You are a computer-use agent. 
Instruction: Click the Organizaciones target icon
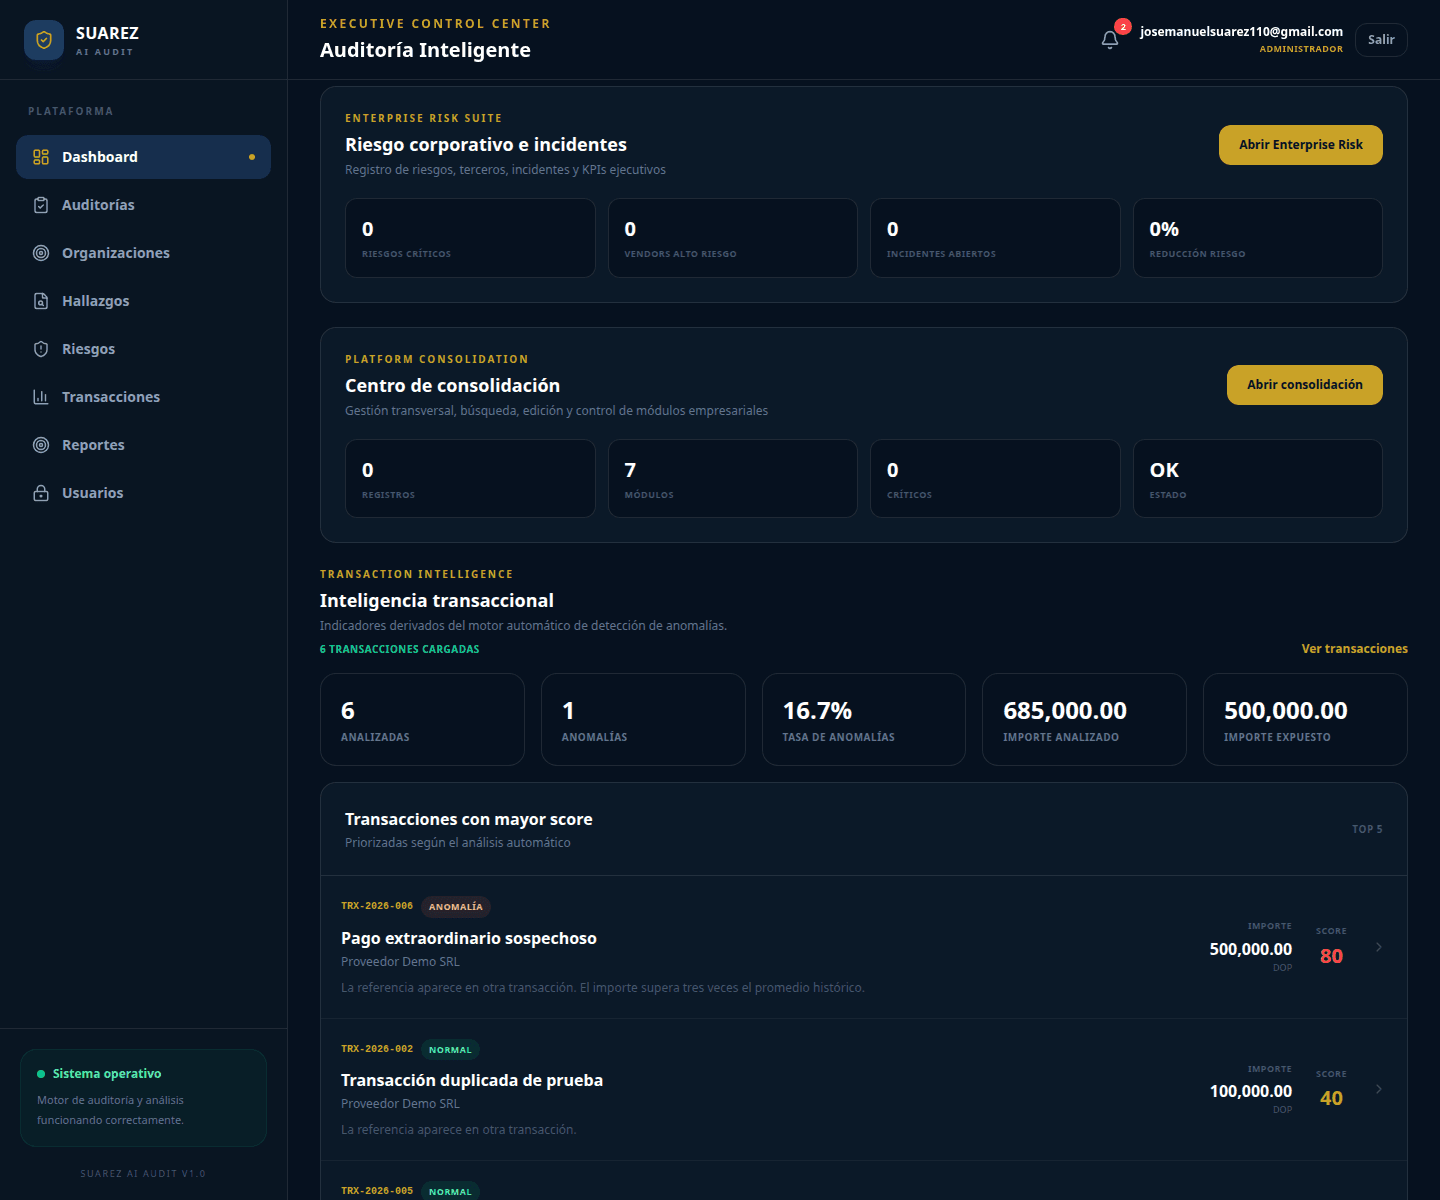[x=41, y=253]
